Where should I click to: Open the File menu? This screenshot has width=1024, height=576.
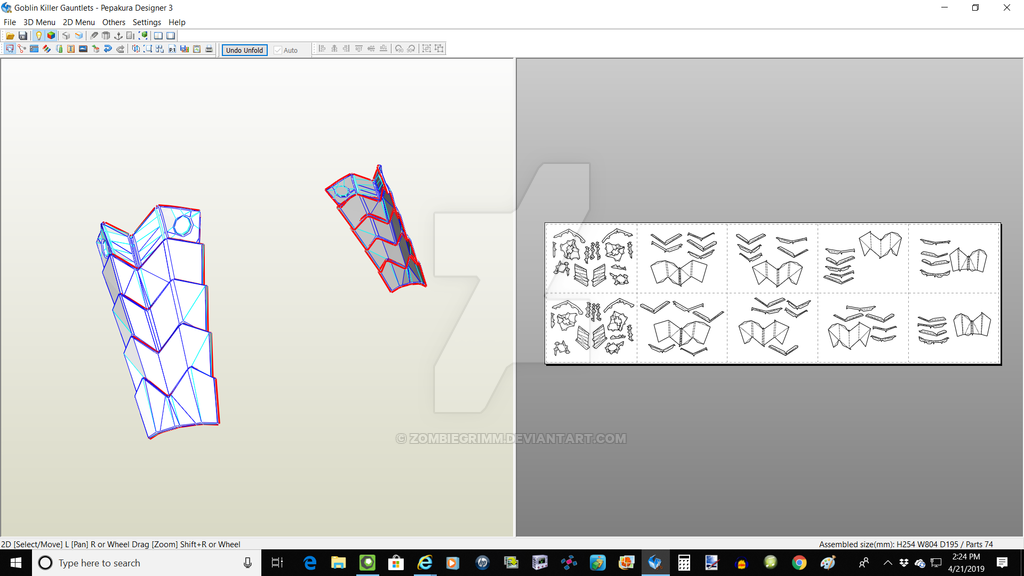point(10,22)
